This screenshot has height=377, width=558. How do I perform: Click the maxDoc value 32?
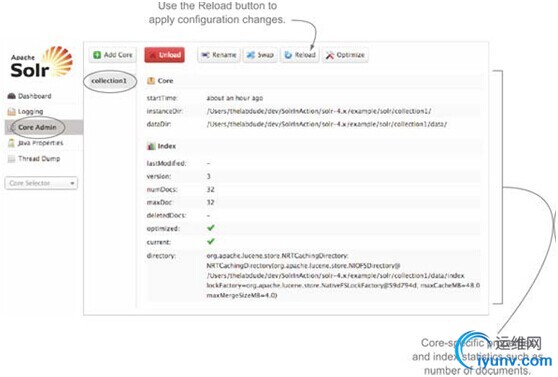210,202
